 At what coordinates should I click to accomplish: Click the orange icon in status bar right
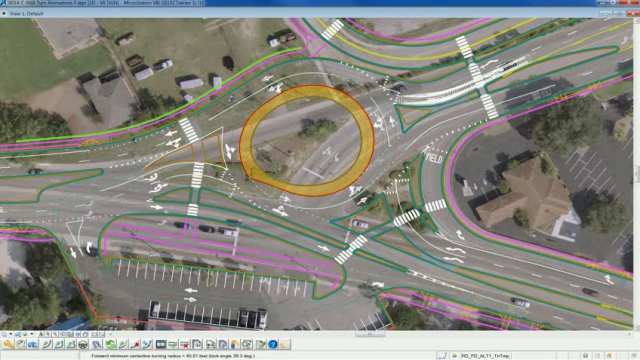click(x=609, y=356)
